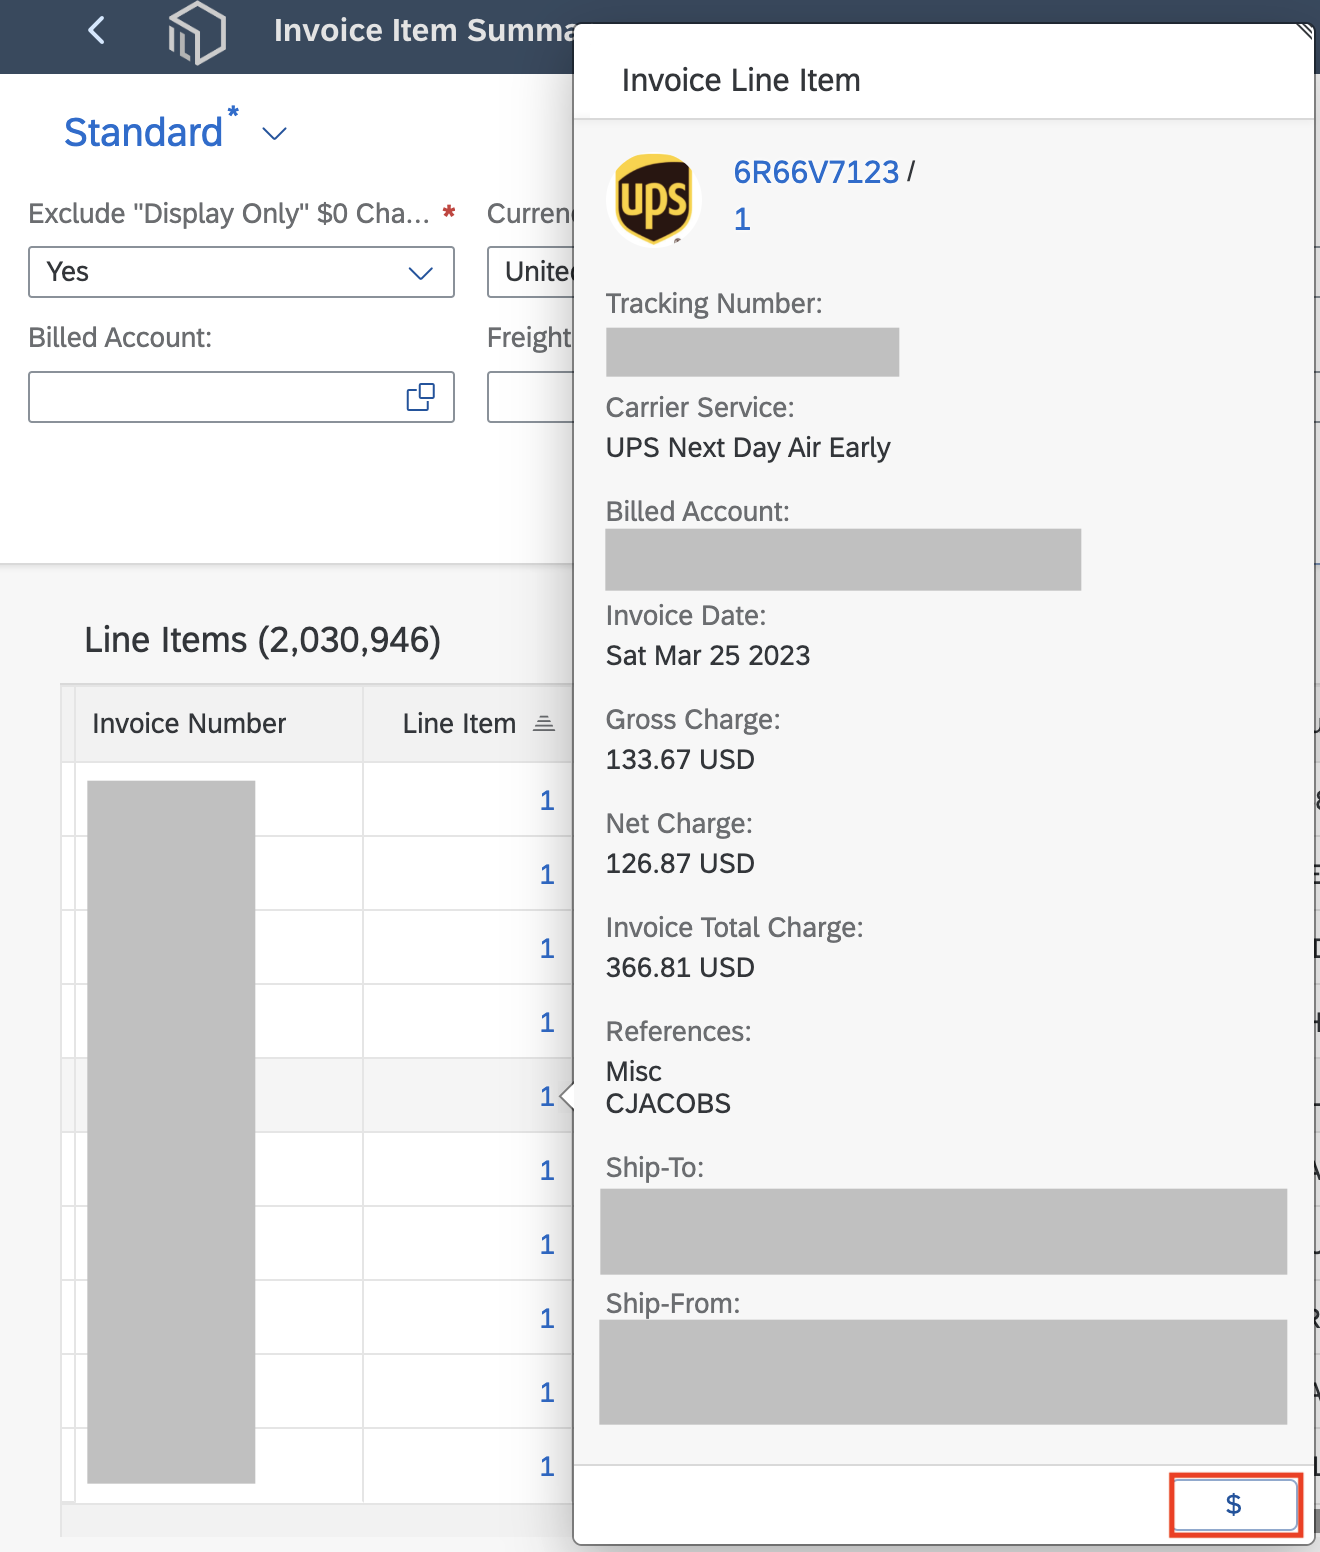Click "1" in the first Line Item row
This screenshot has height=1552, width=1320.
[547, 799]
